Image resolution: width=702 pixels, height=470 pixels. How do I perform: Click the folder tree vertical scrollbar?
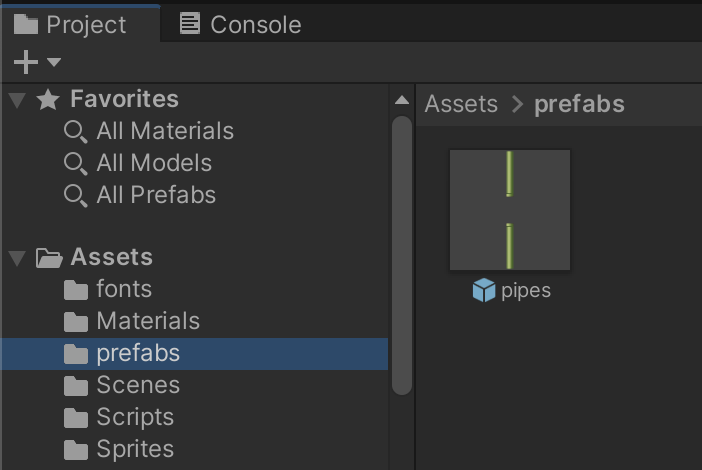[402, 256]
